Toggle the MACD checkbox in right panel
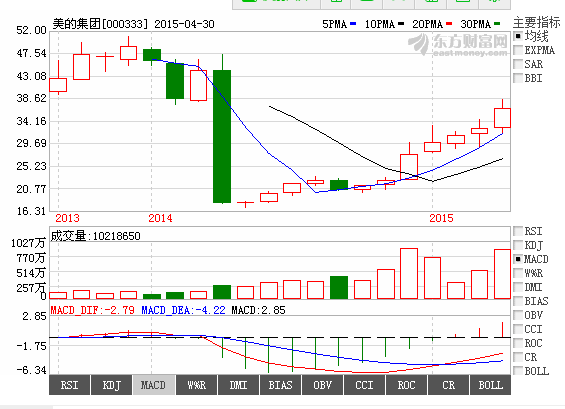This screenshot has height=409, width=565. pyautogui.click(x=518, y=259)
